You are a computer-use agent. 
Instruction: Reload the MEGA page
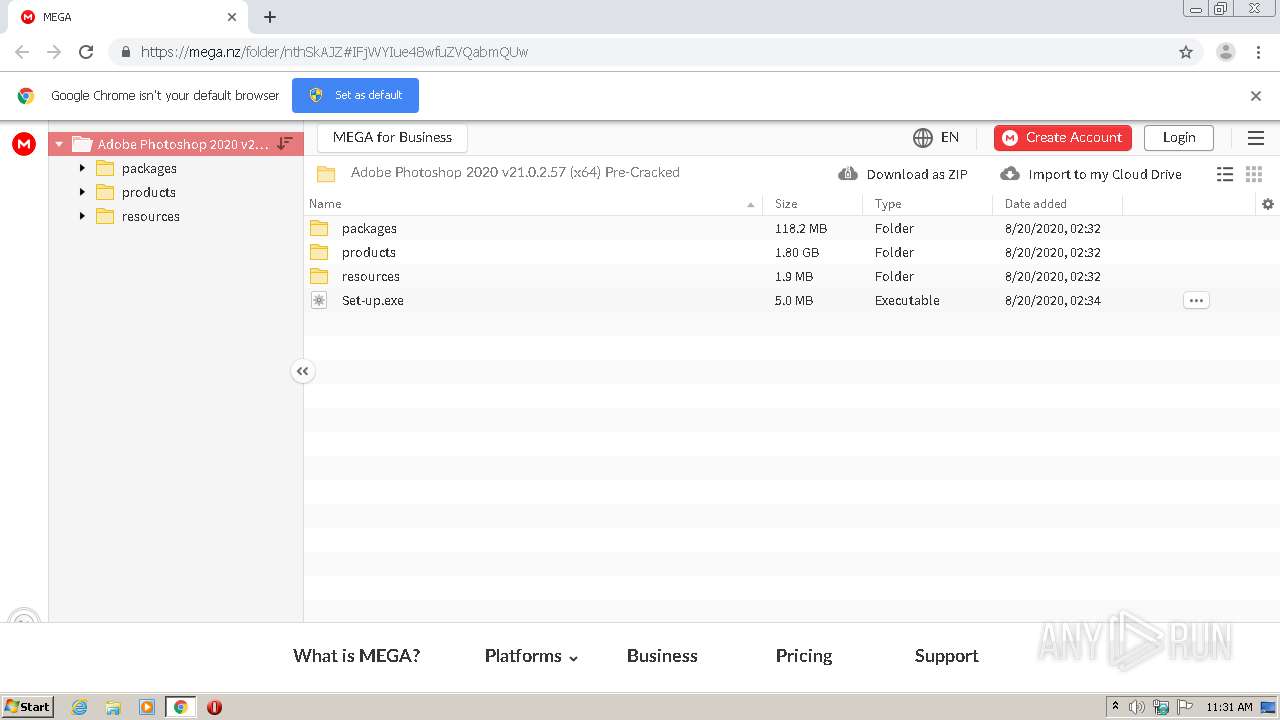86,52
